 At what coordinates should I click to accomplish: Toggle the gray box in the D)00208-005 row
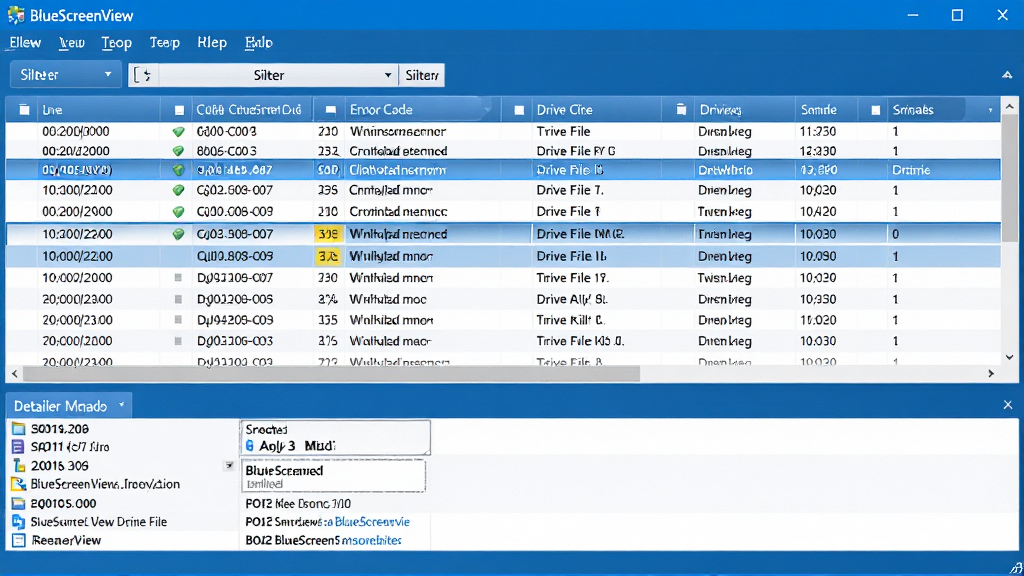178,299
